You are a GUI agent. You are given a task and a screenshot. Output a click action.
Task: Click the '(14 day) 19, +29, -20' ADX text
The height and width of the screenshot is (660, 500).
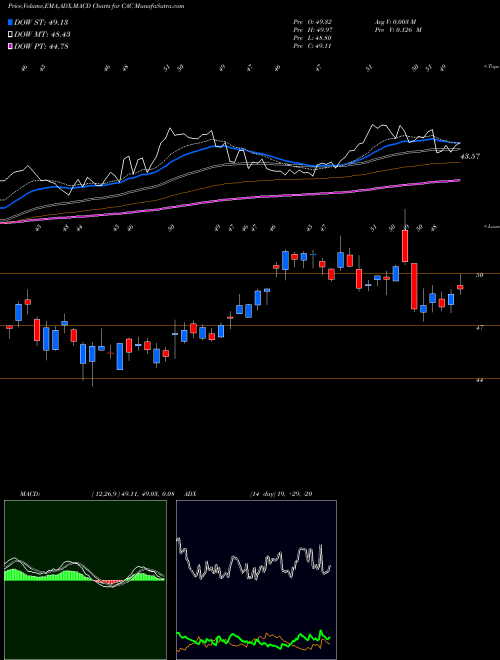click(x=281, y=494)
